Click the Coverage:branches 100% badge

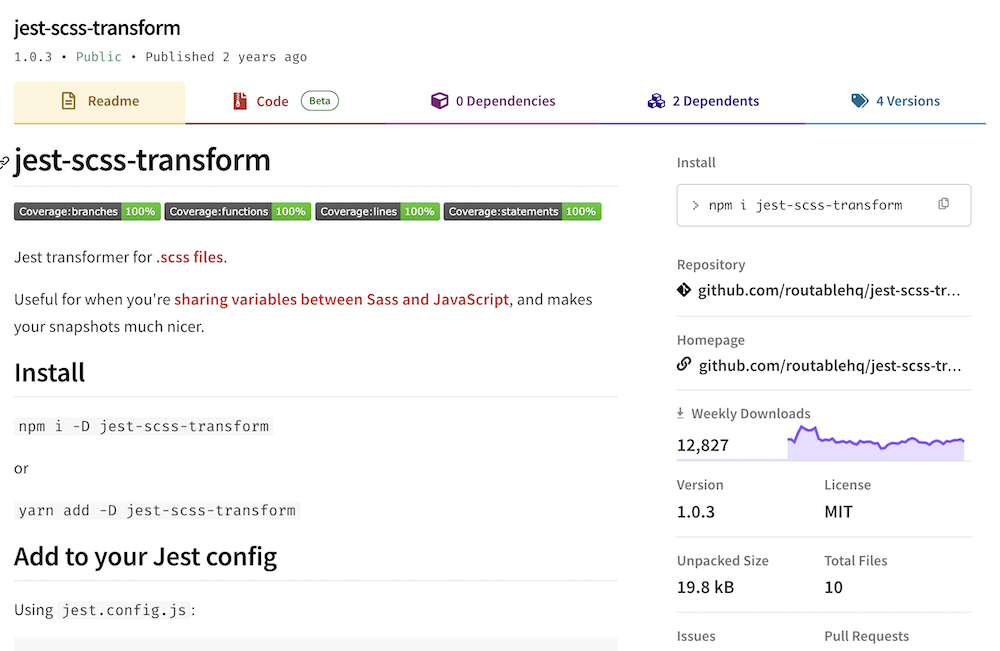pyautogui.click(x=87, y=212)
